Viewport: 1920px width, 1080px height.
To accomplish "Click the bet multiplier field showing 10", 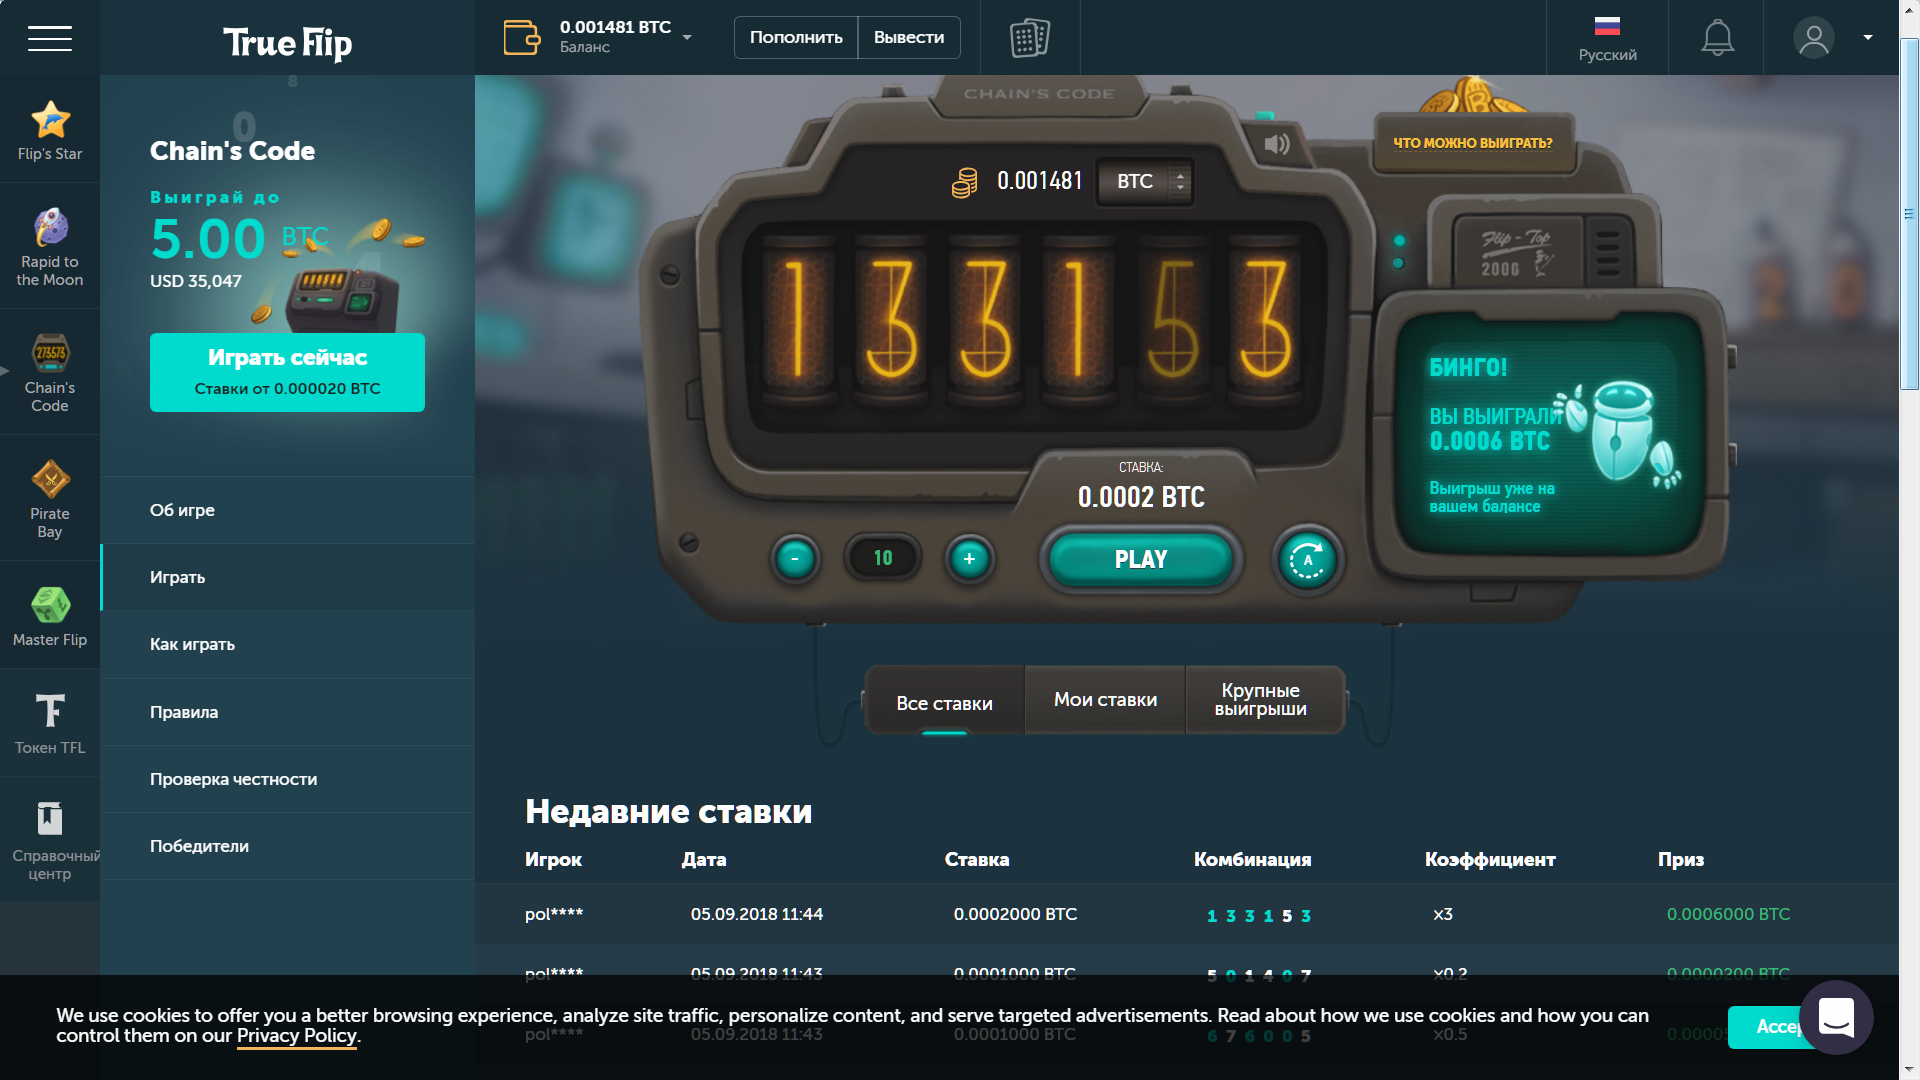I will pyautogui.click(x=883, y=558).
